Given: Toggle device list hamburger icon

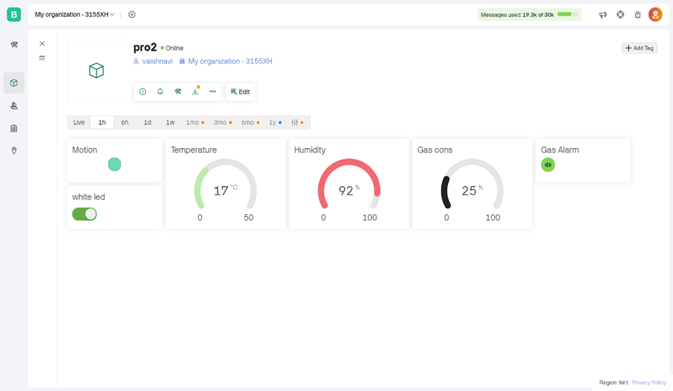Looking at the screenshot, I should [42, 58].
